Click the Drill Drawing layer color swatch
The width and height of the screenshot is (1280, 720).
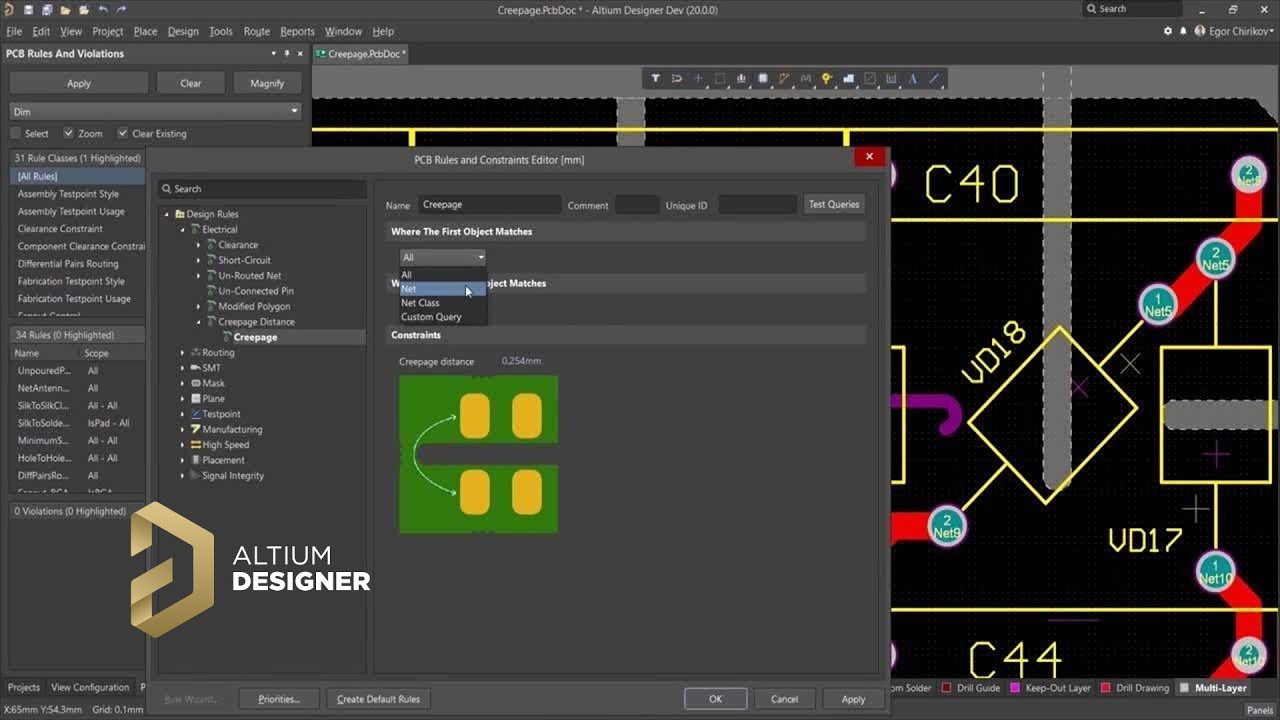tap(1106, 688)
